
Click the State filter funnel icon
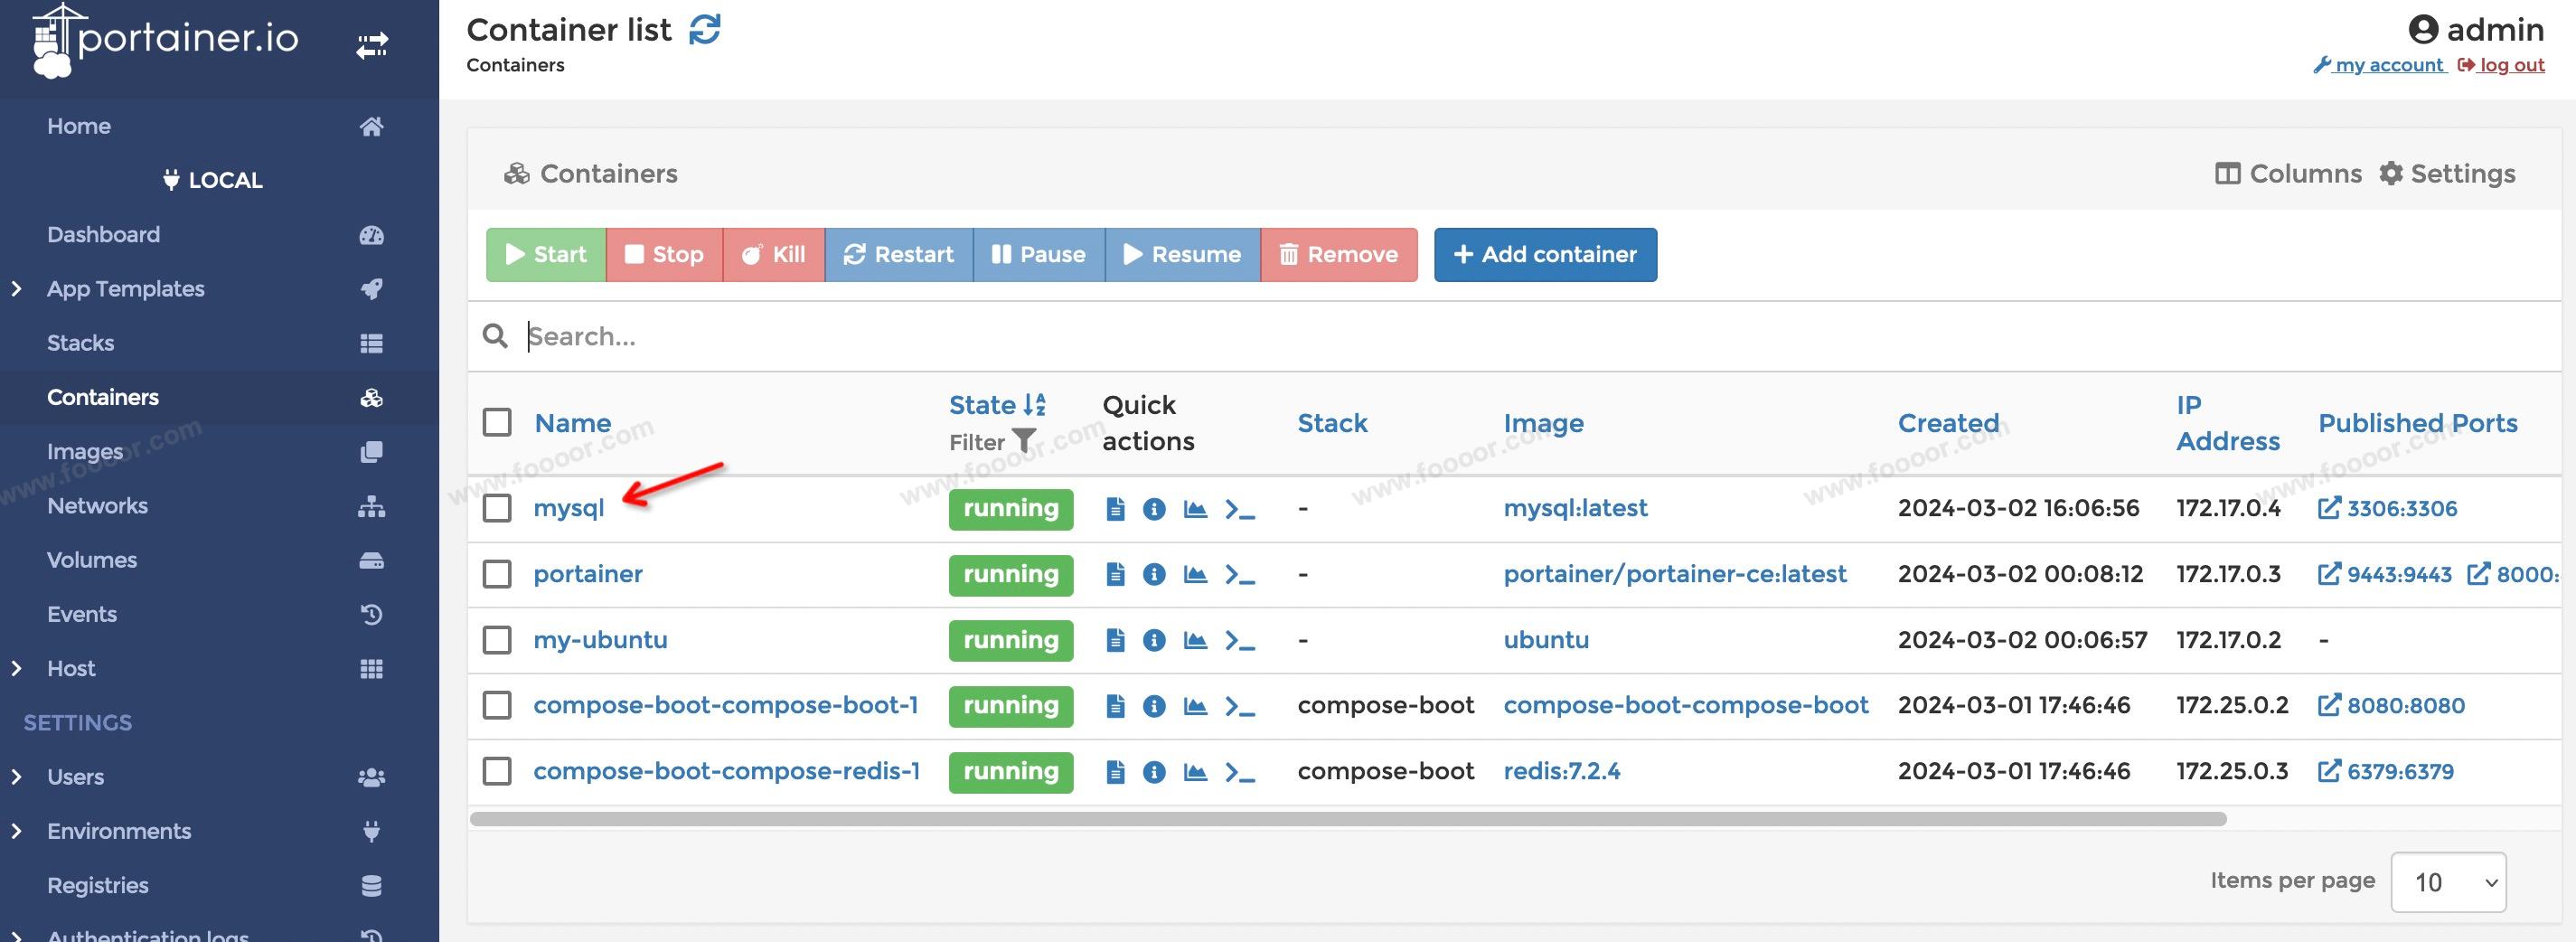click(x=1023, y=441)
